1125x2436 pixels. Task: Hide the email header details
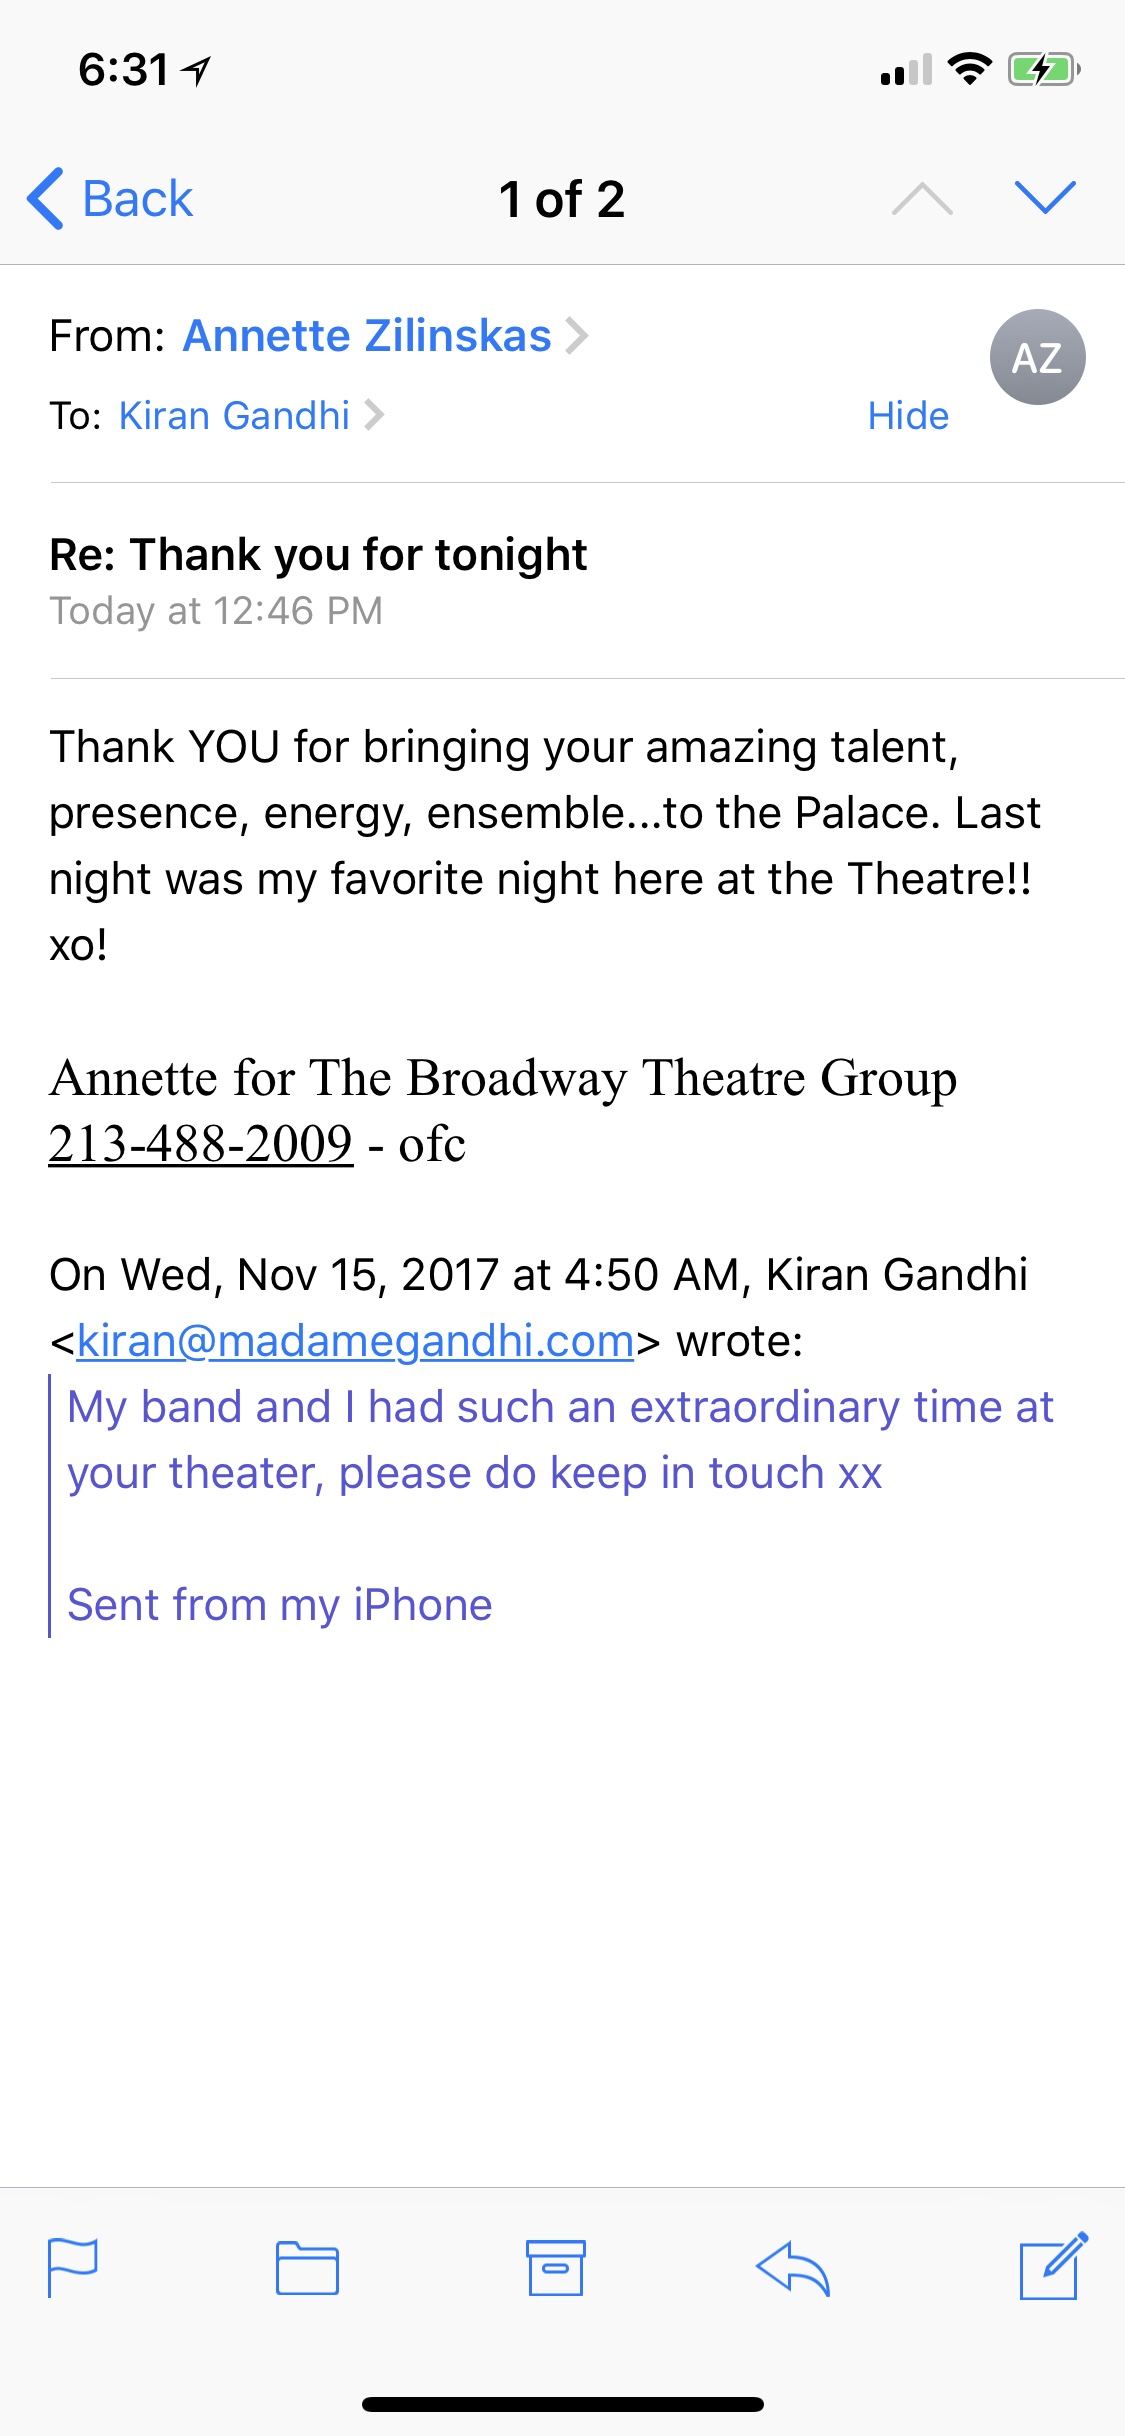point(908,416)
